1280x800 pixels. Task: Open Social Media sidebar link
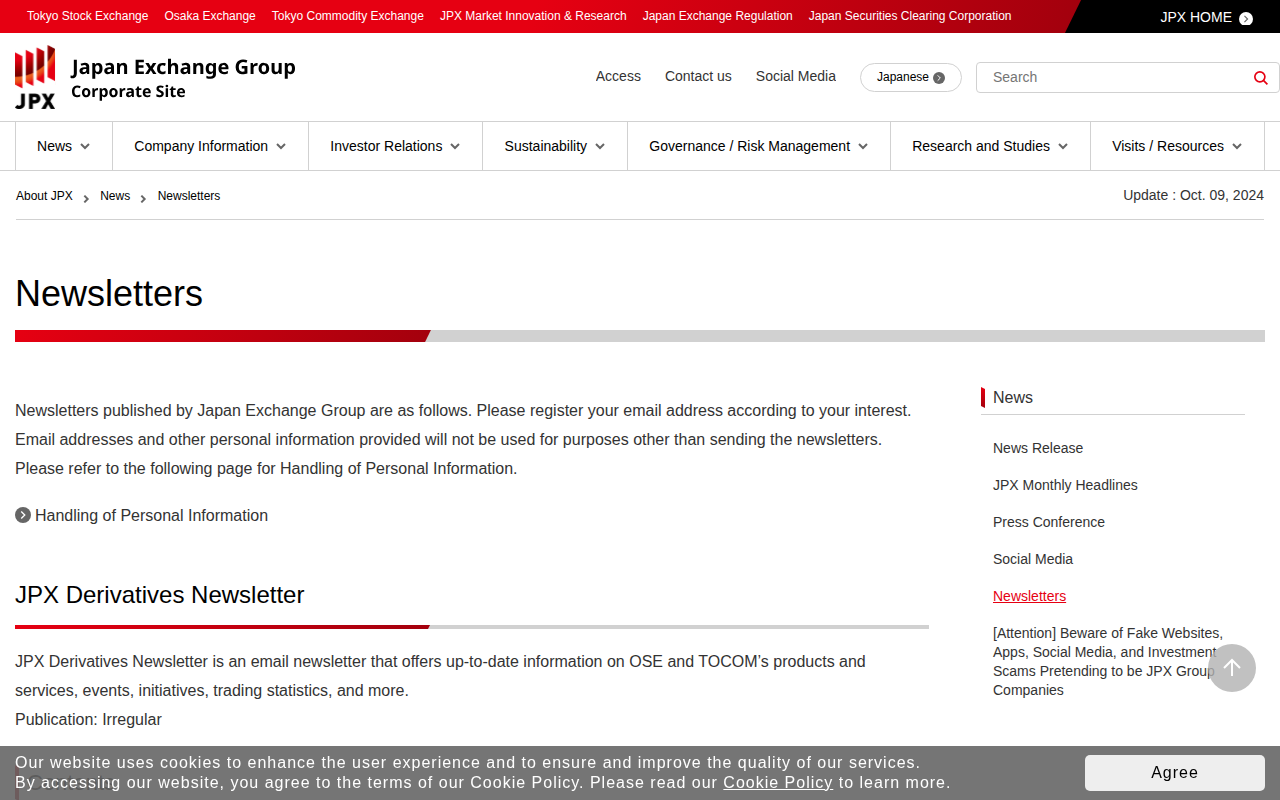[x=1033, y=559]
